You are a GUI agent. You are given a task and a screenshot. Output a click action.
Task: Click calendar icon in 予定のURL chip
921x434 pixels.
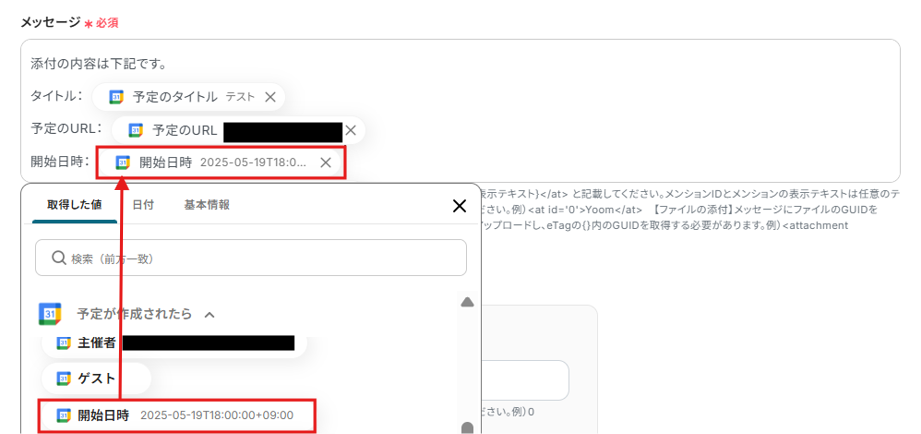(x=136, y=130)
